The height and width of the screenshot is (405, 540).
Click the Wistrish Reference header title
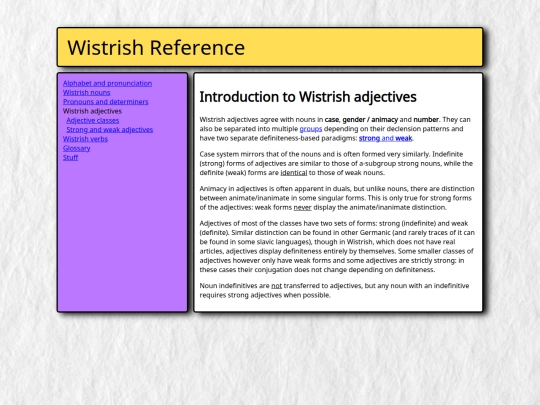156,48
